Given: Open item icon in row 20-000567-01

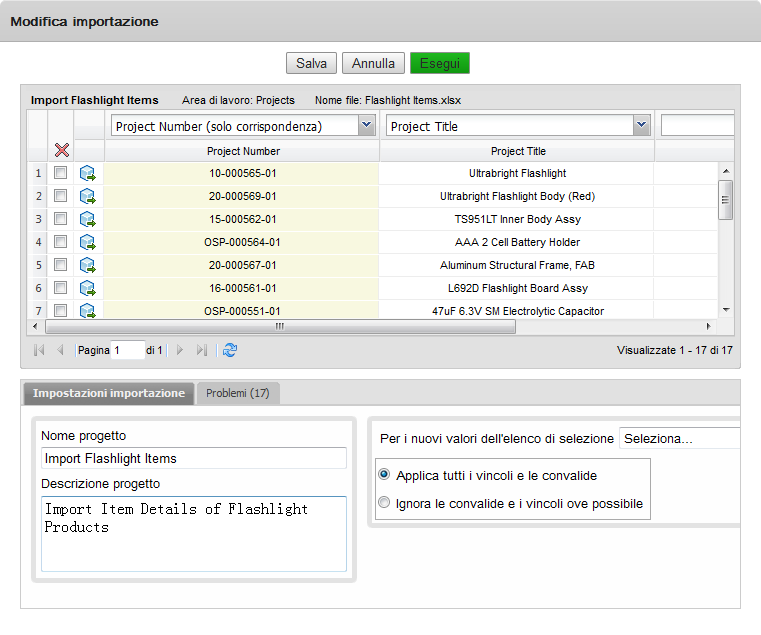Looking at the screenshot, I should coord(87,265).
